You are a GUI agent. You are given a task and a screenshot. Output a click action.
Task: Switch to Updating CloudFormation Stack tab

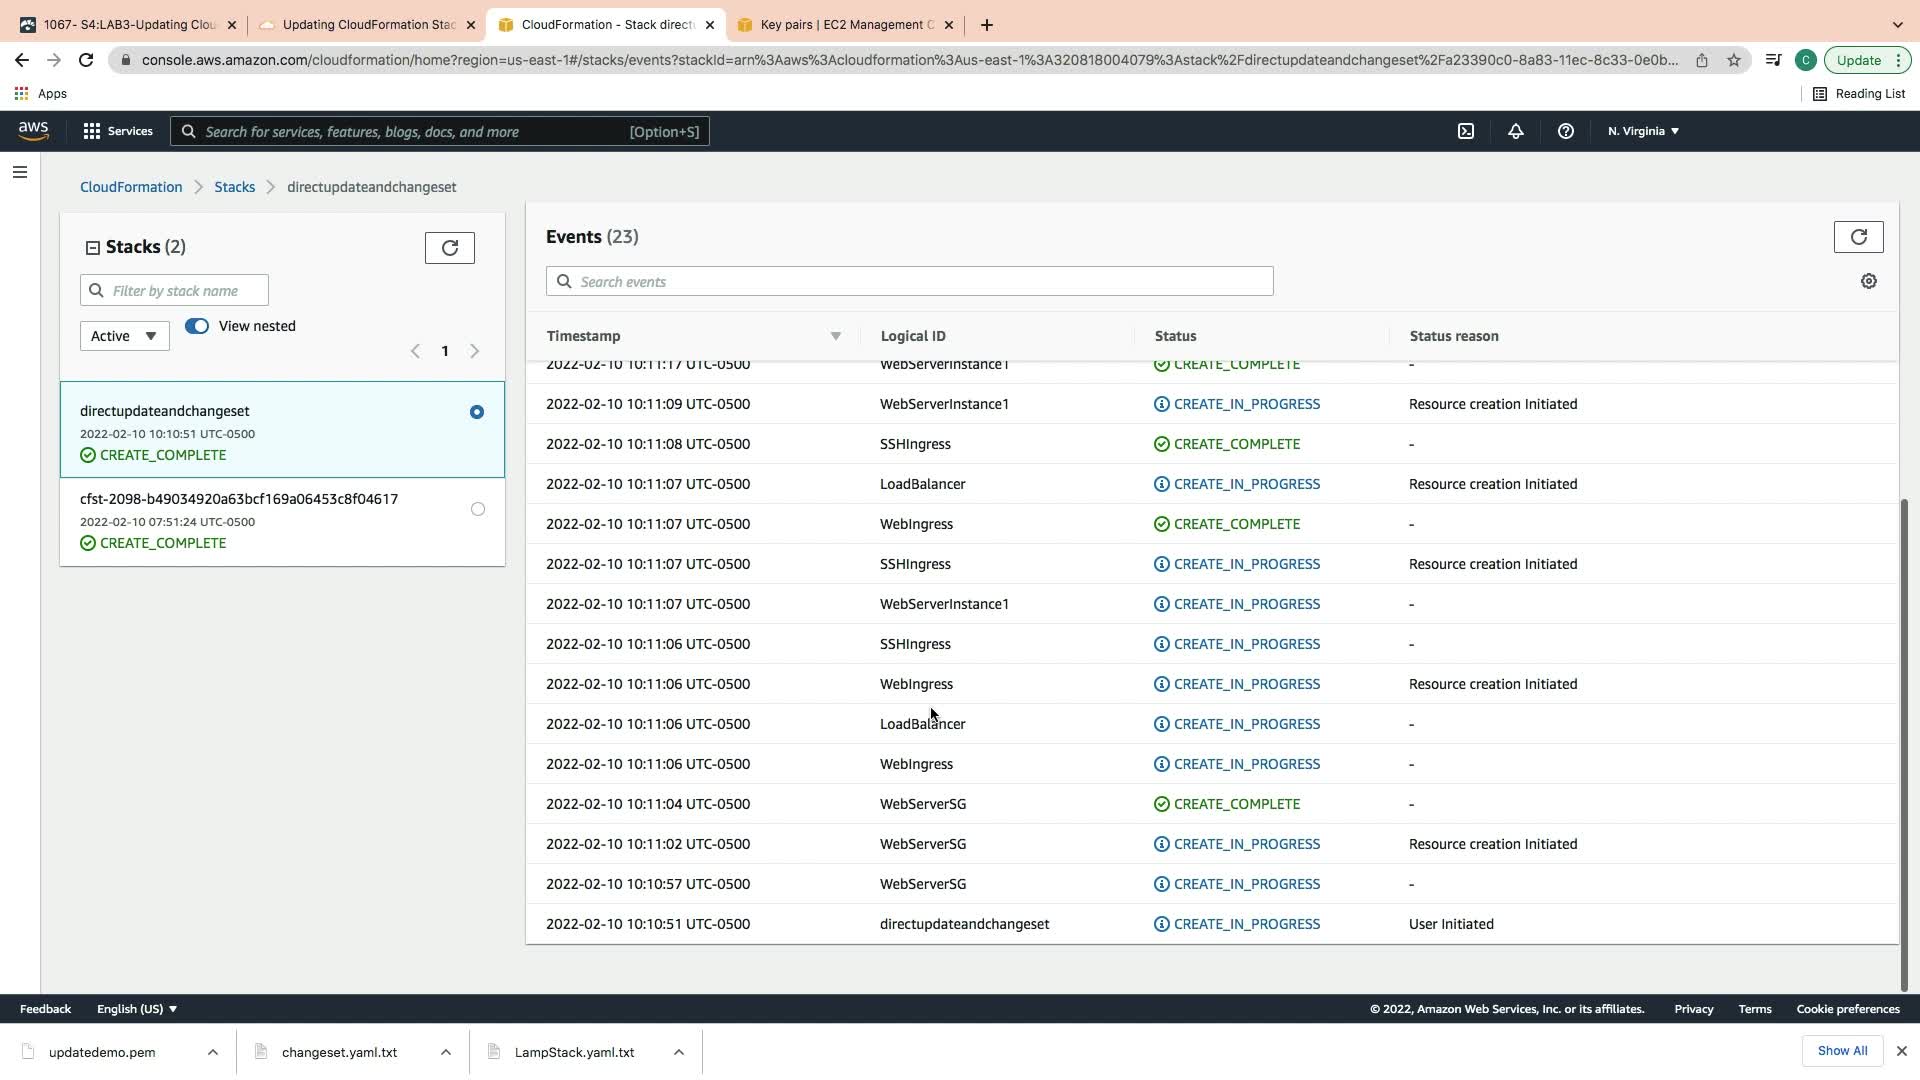(x=367, y=25)
